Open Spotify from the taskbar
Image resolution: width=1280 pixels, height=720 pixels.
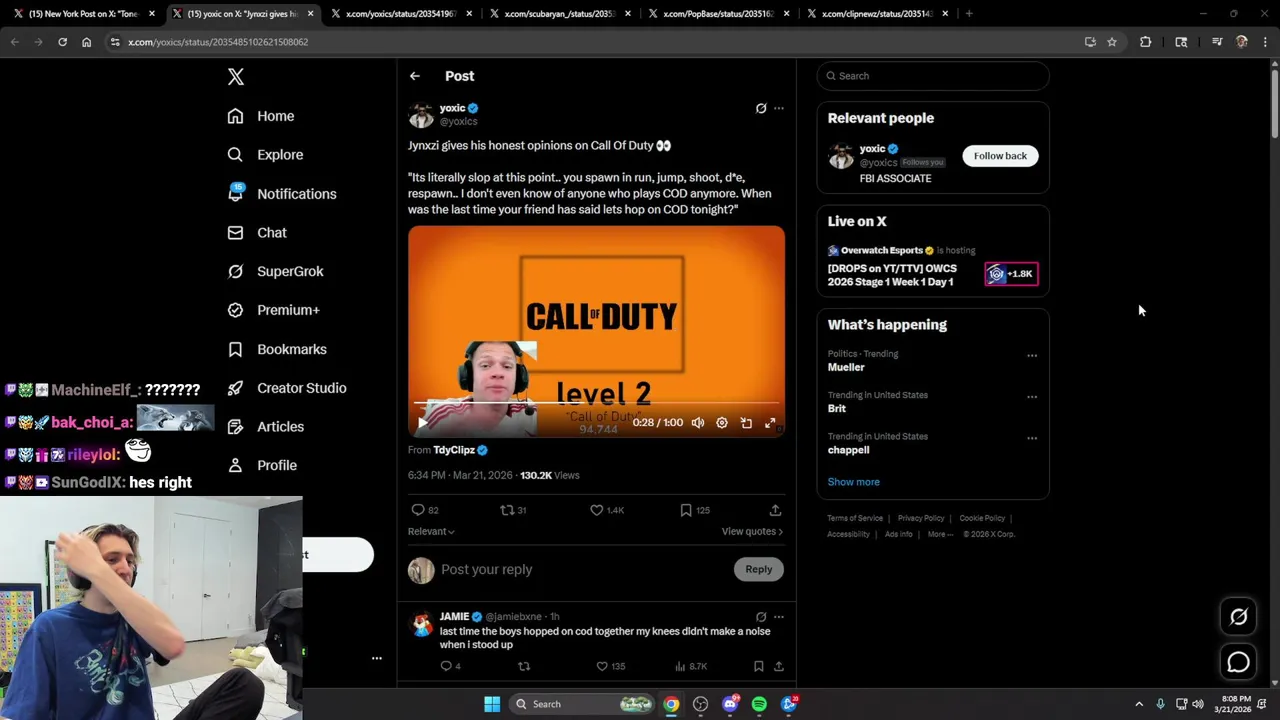click(x=759, y=704)
